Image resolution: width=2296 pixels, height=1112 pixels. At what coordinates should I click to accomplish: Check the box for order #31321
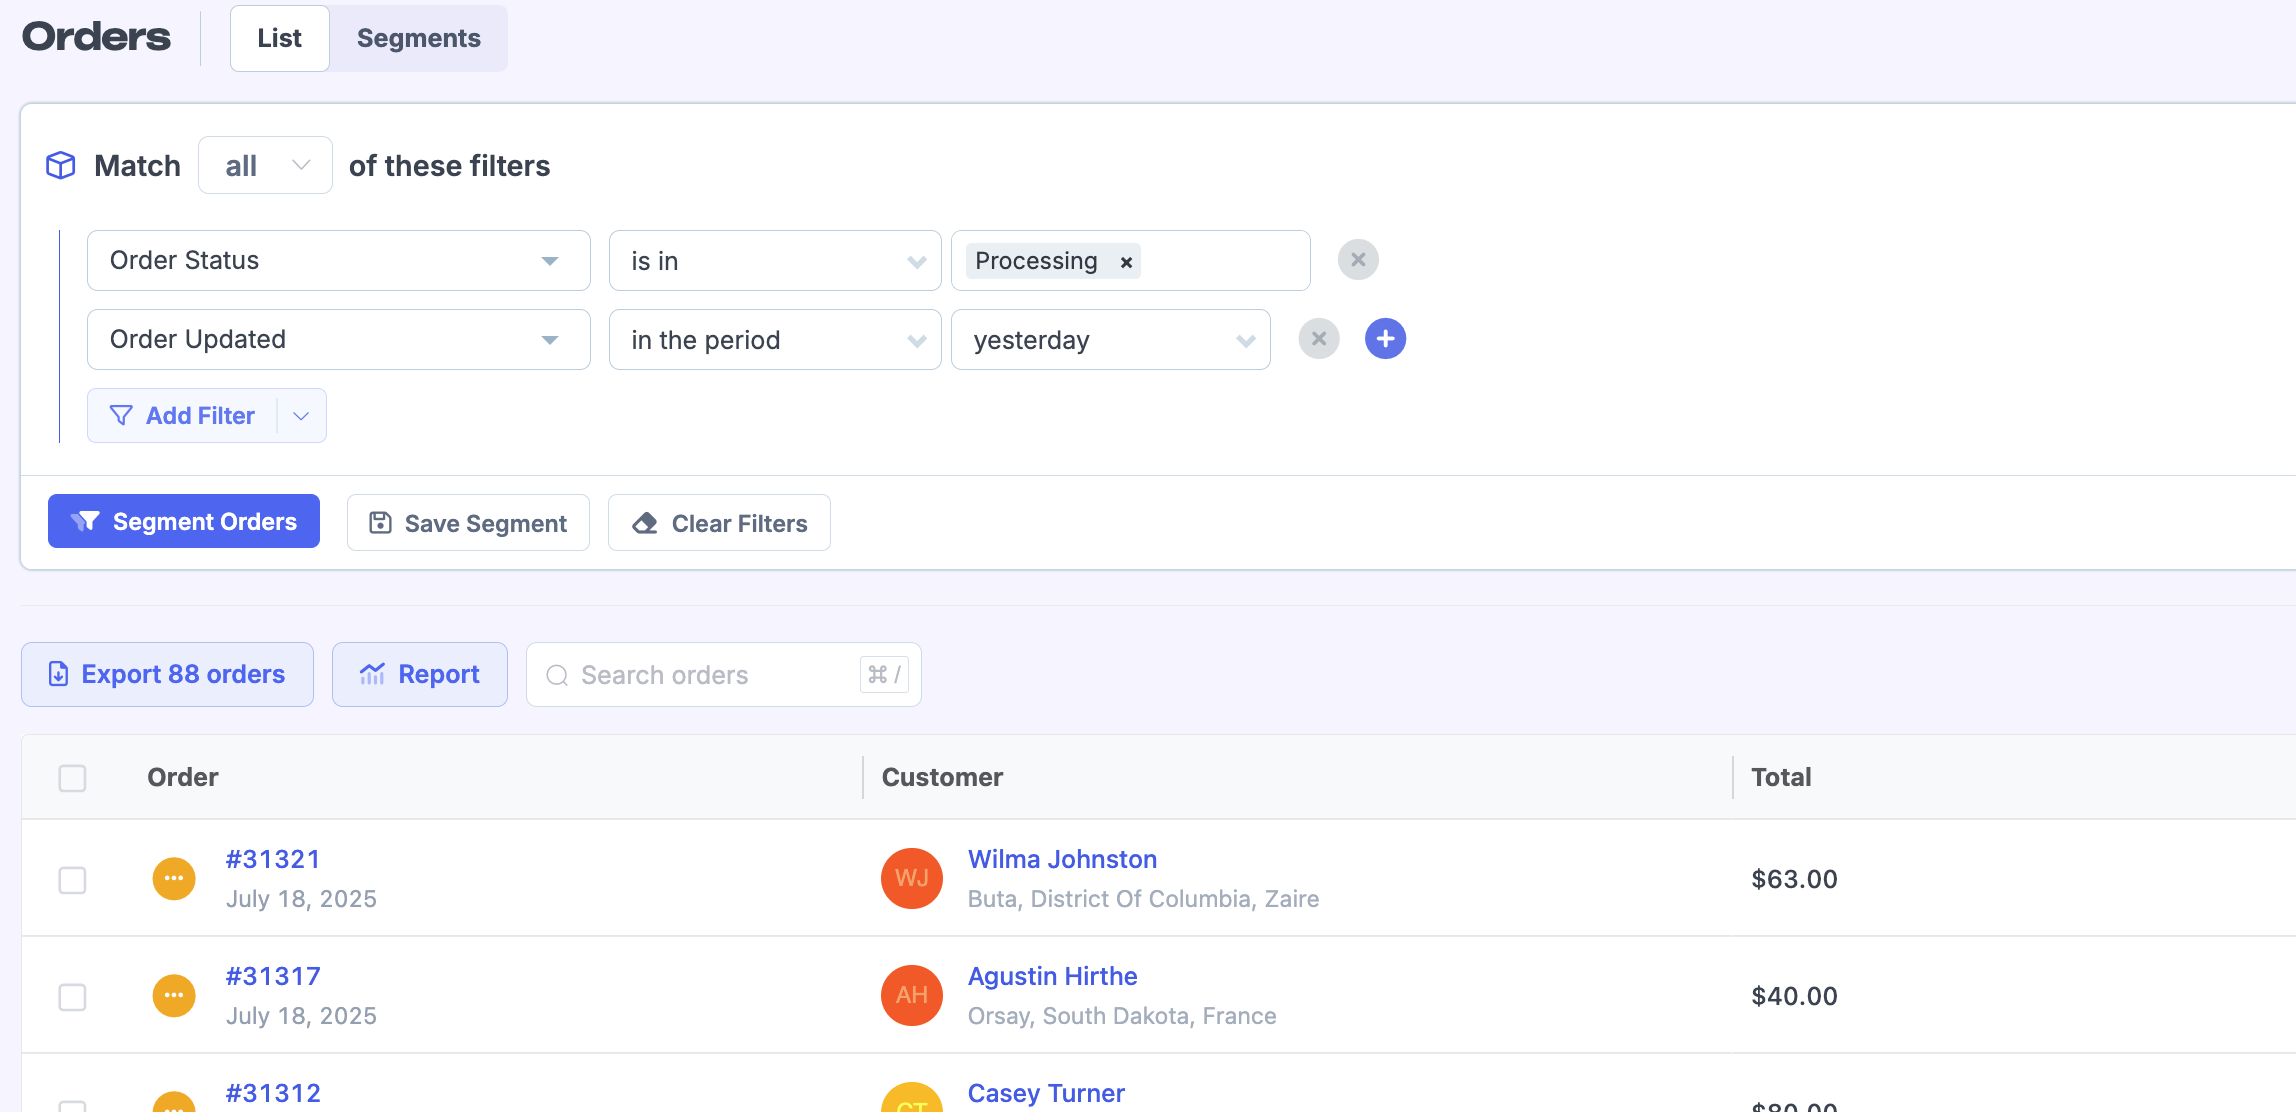click(x=72, y=880)
